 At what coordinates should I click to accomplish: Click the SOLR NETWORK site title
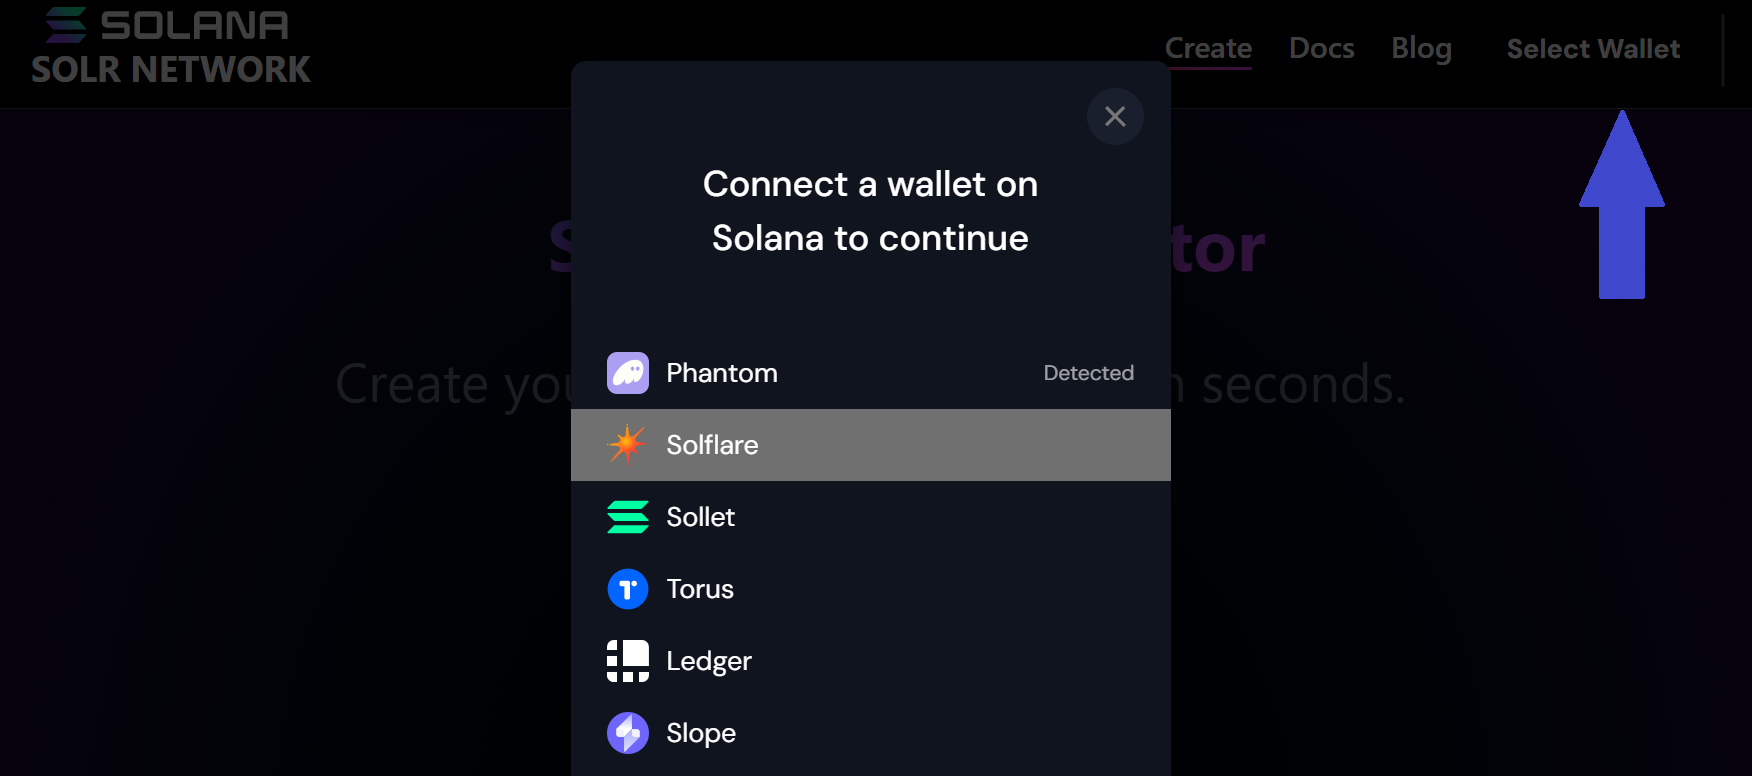tap(170, 69)
